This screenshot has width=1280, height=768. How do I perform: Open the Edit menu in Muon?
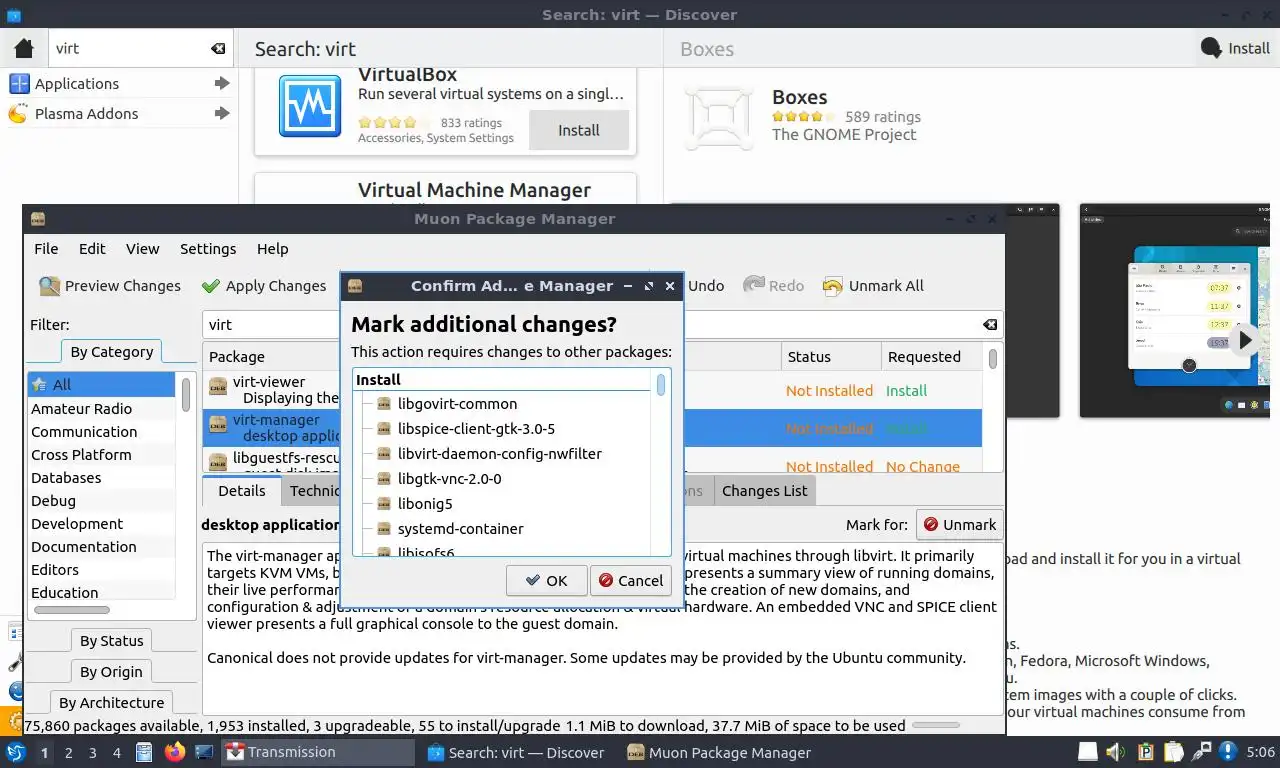point(92,249)
